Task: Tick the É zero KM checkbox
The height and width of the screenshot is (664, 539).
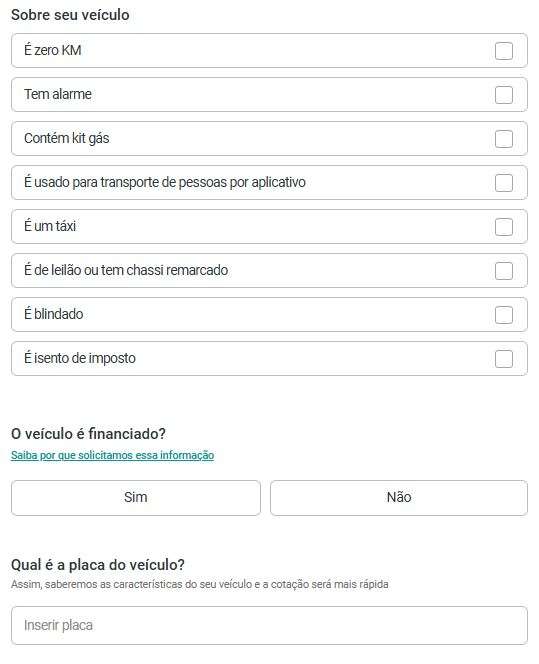Action: (x=503, y=51)
